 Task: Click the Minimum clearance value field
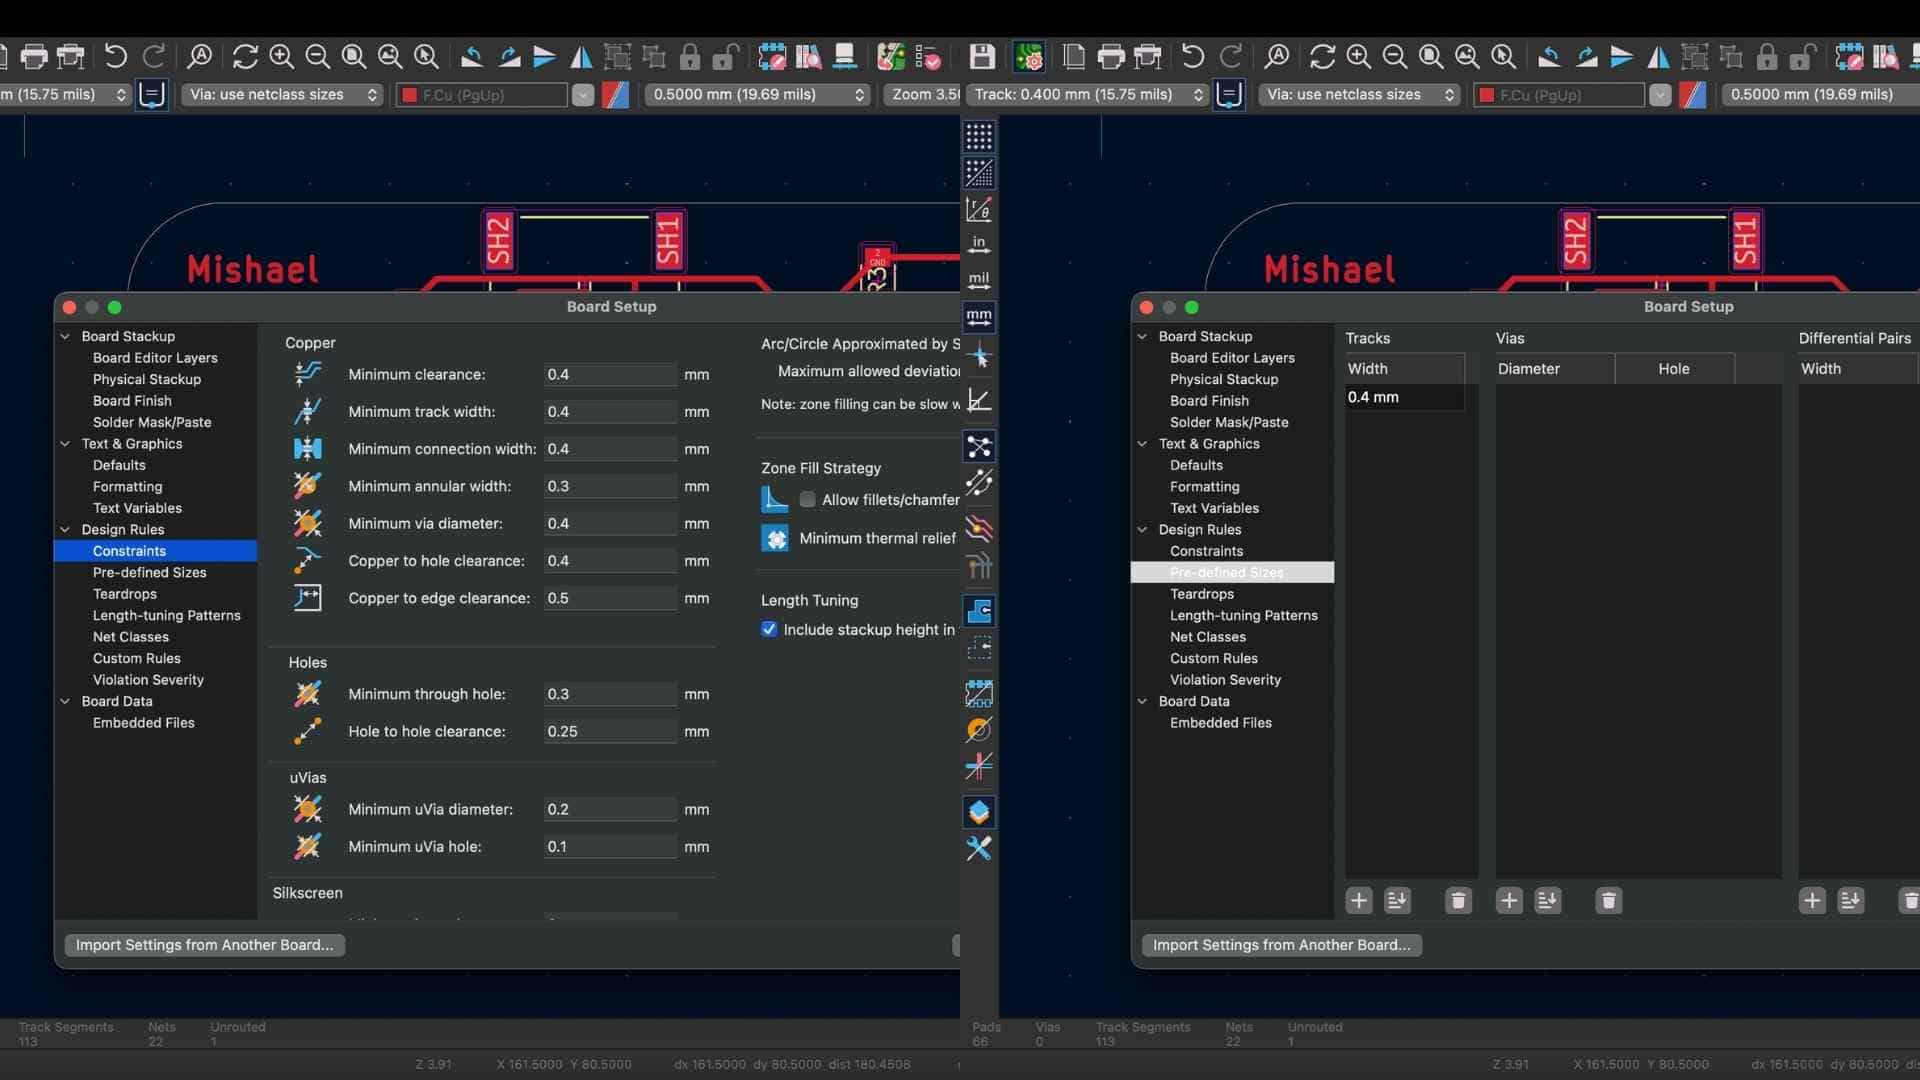pos(608,375)
